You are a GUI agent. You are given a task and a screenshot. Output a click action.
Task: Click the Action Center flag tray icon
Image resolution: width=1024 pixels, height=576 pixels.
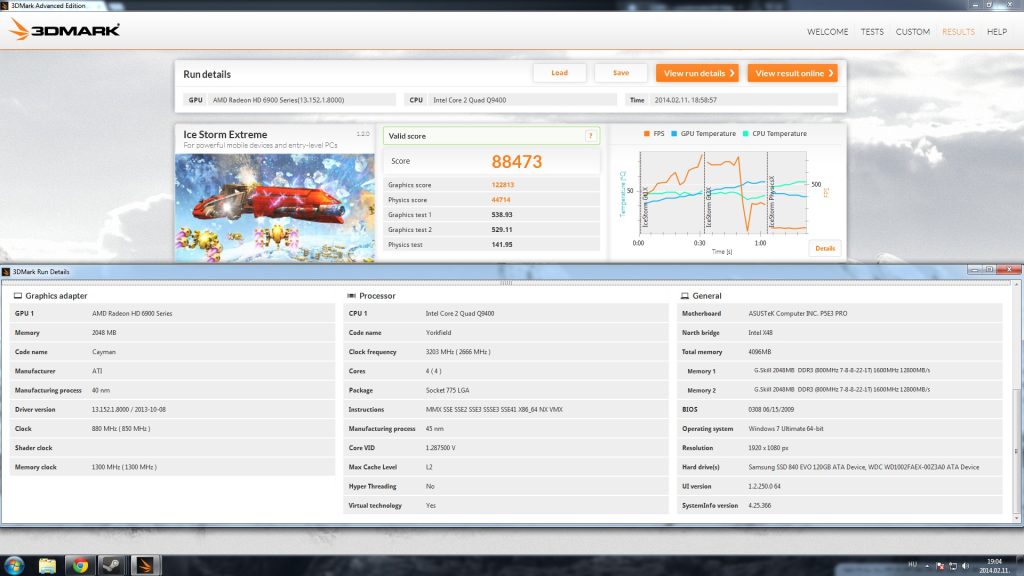(x=940, y=566)
